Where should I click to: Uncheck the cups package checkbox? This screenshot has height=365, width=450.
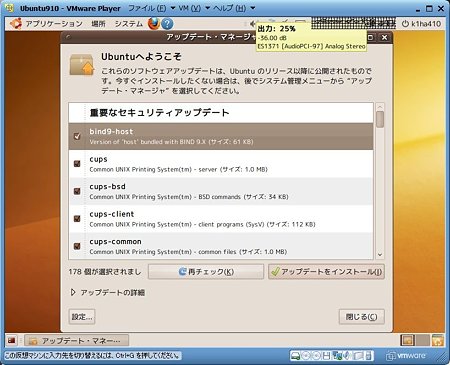tap(77, 164)
